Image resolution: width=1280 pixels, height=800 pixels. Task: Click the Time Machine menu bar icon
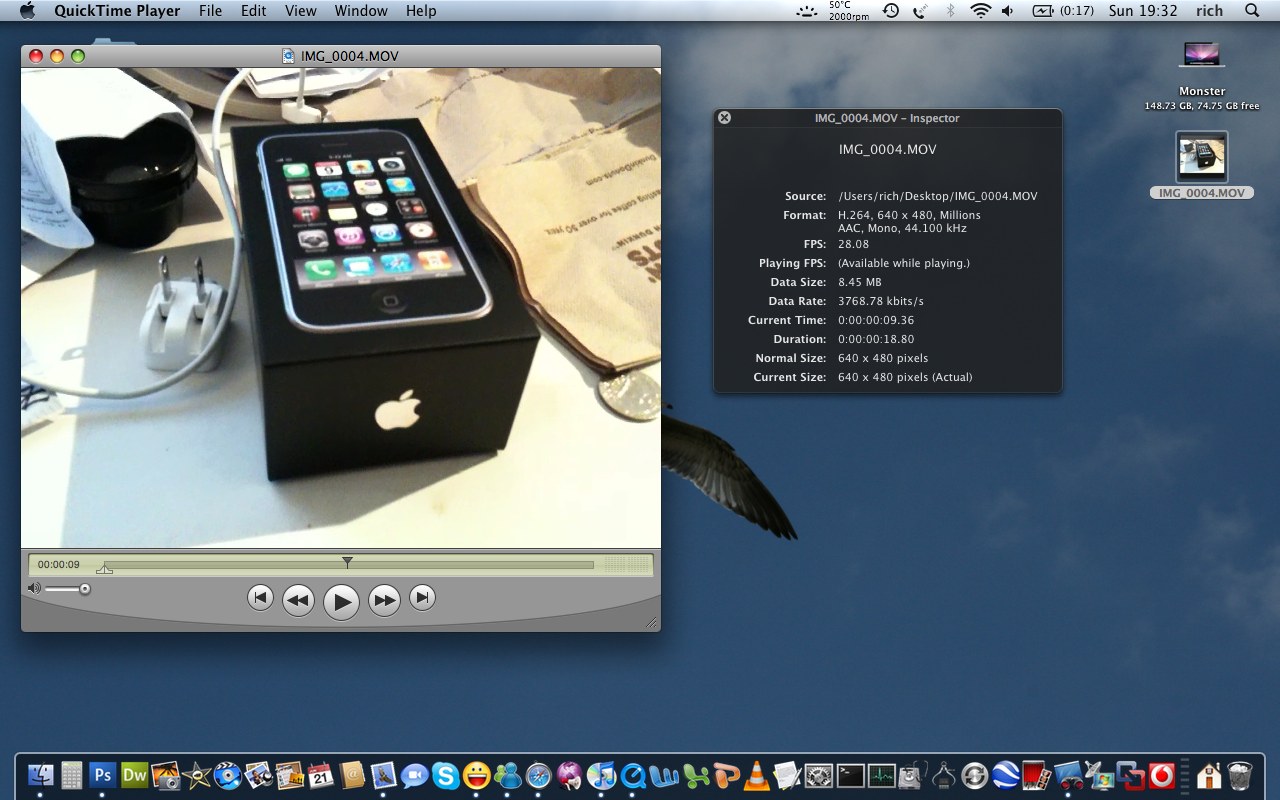(x=890, y=11)
